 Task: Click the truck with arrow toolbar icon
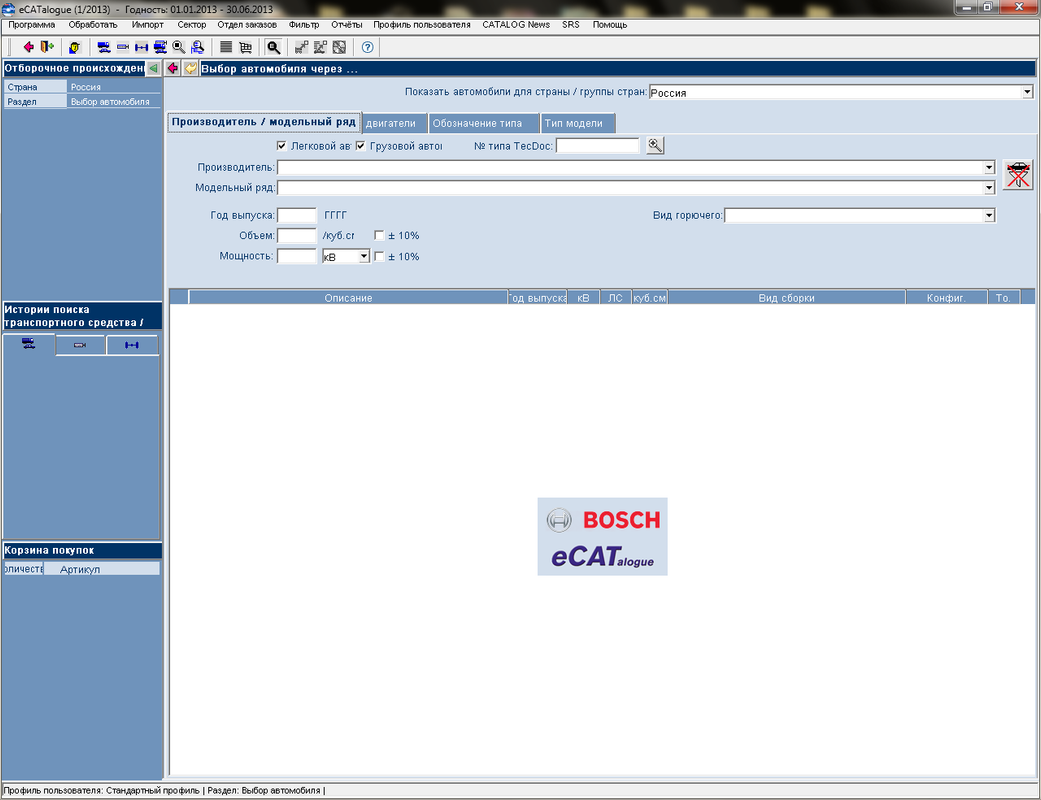coord(160,47)
